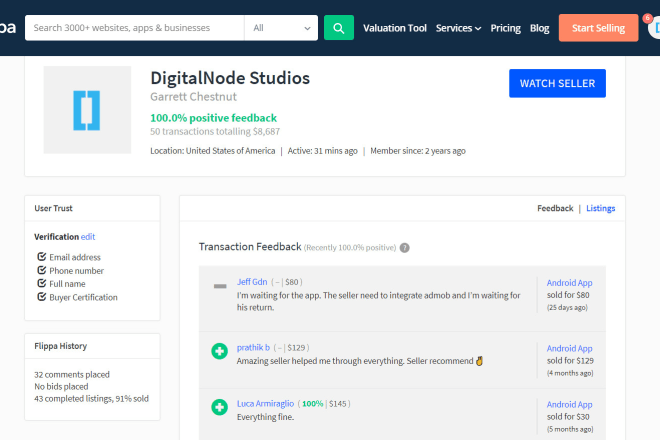
Task: Click Jeff Gdn's waiting for the app comment
Action: pos(379,301)
